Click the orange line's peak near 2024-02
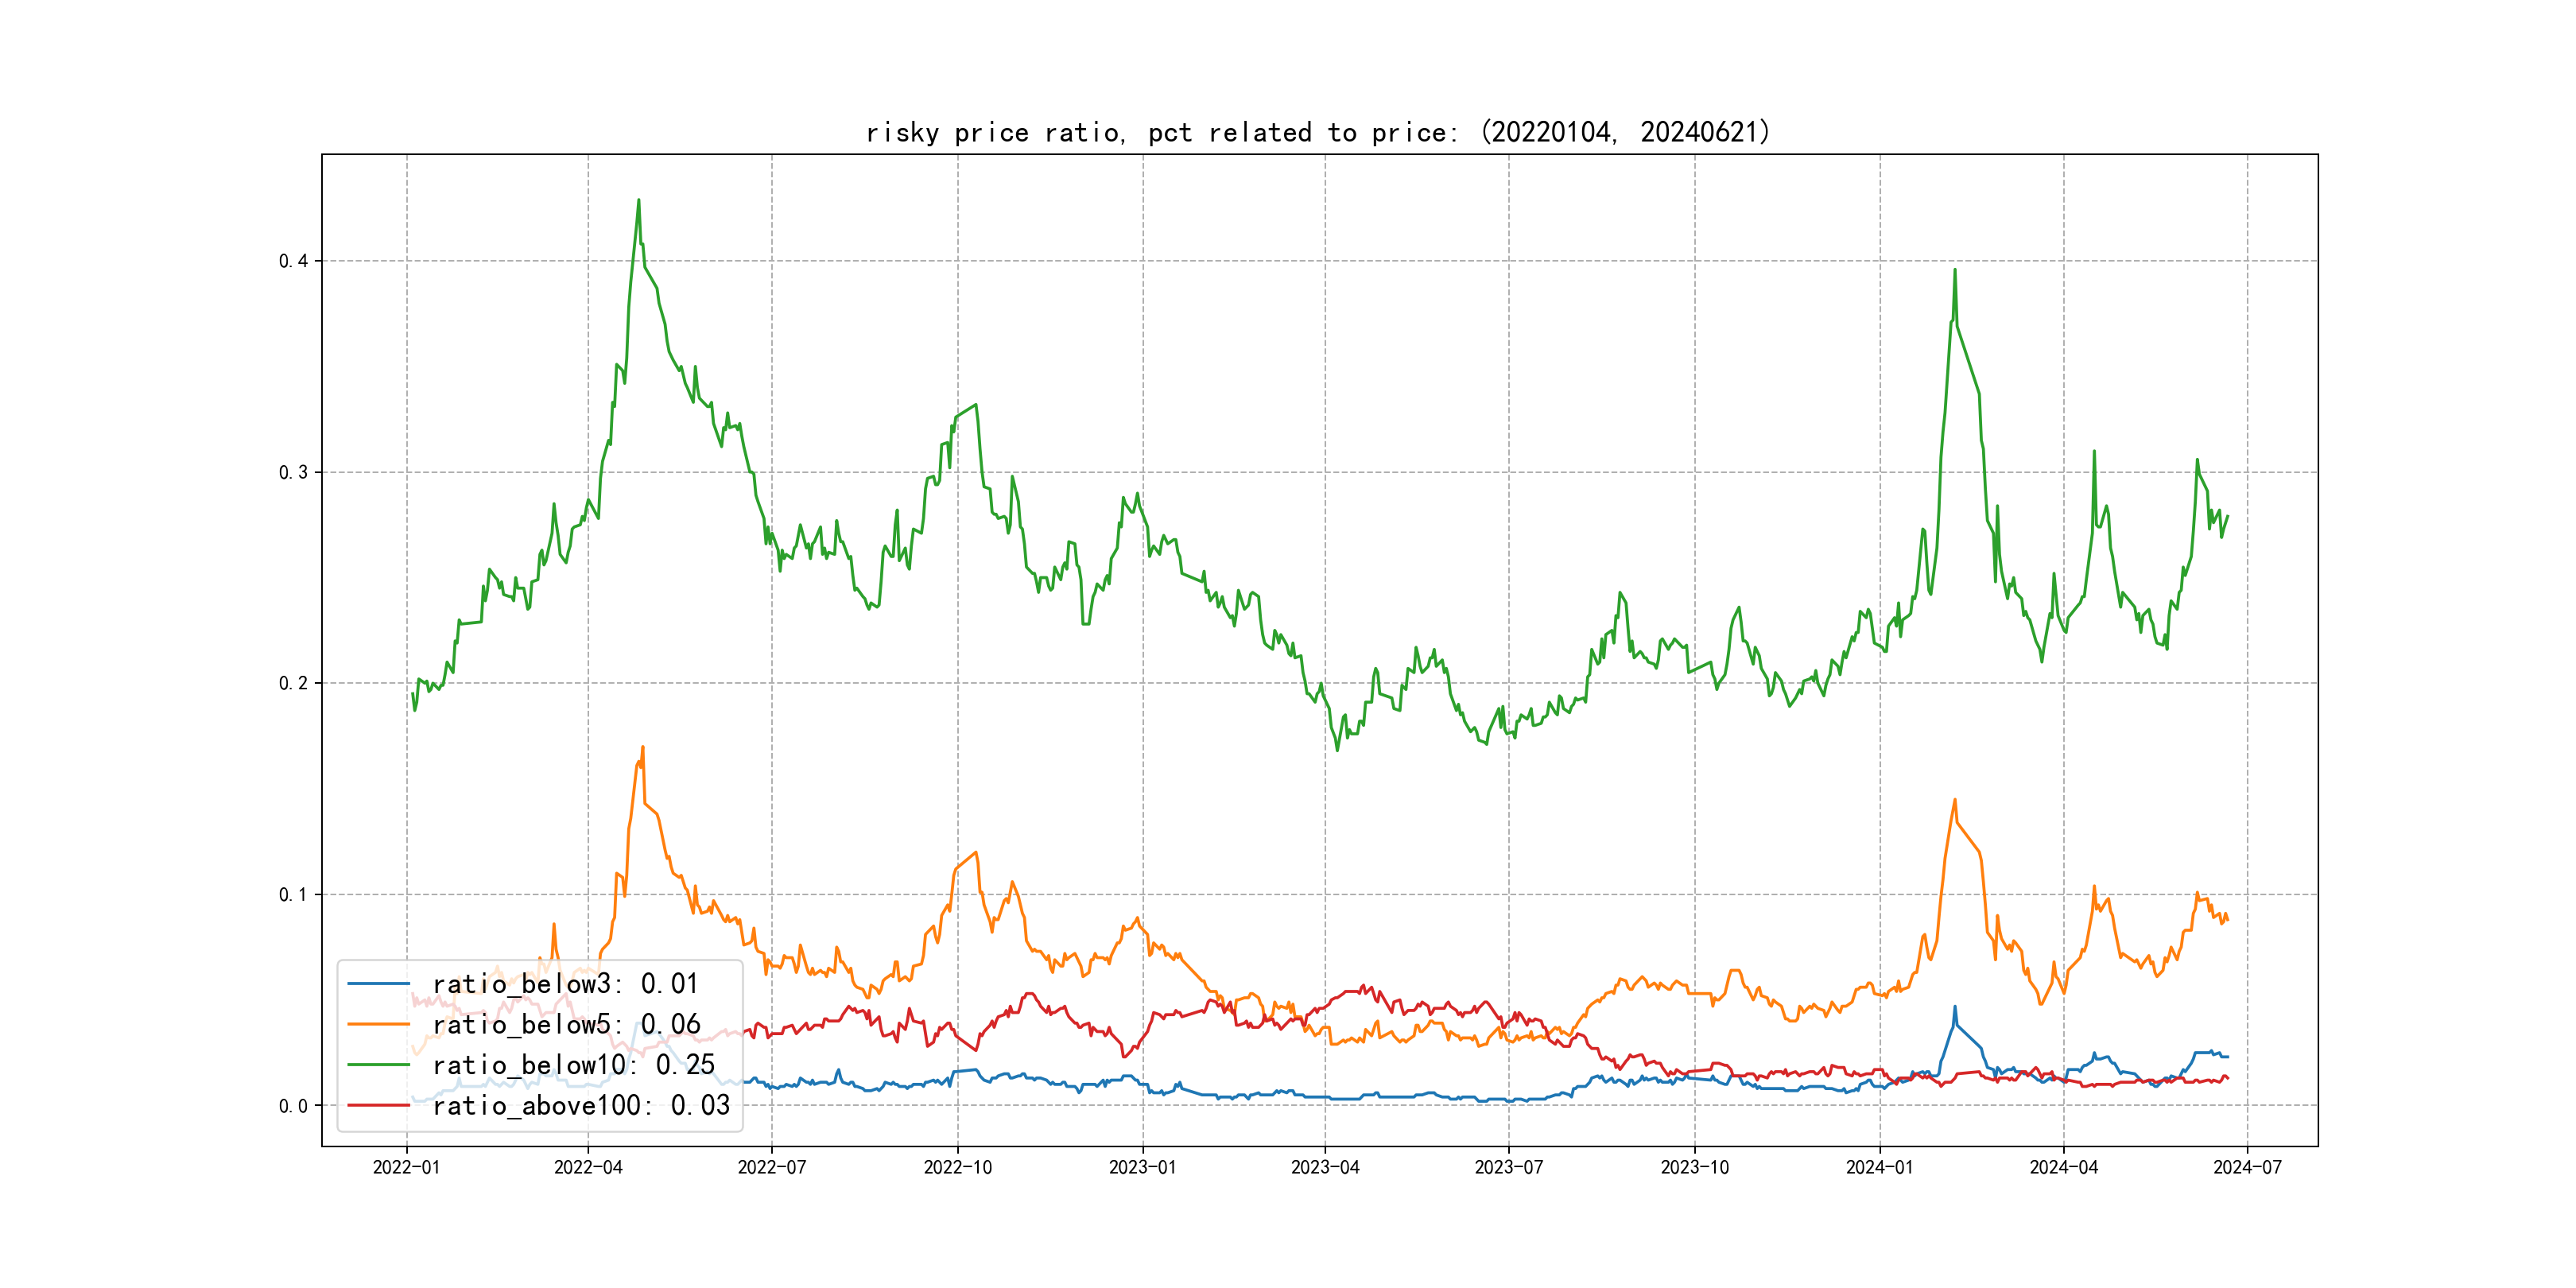 tap(1954, 800)
